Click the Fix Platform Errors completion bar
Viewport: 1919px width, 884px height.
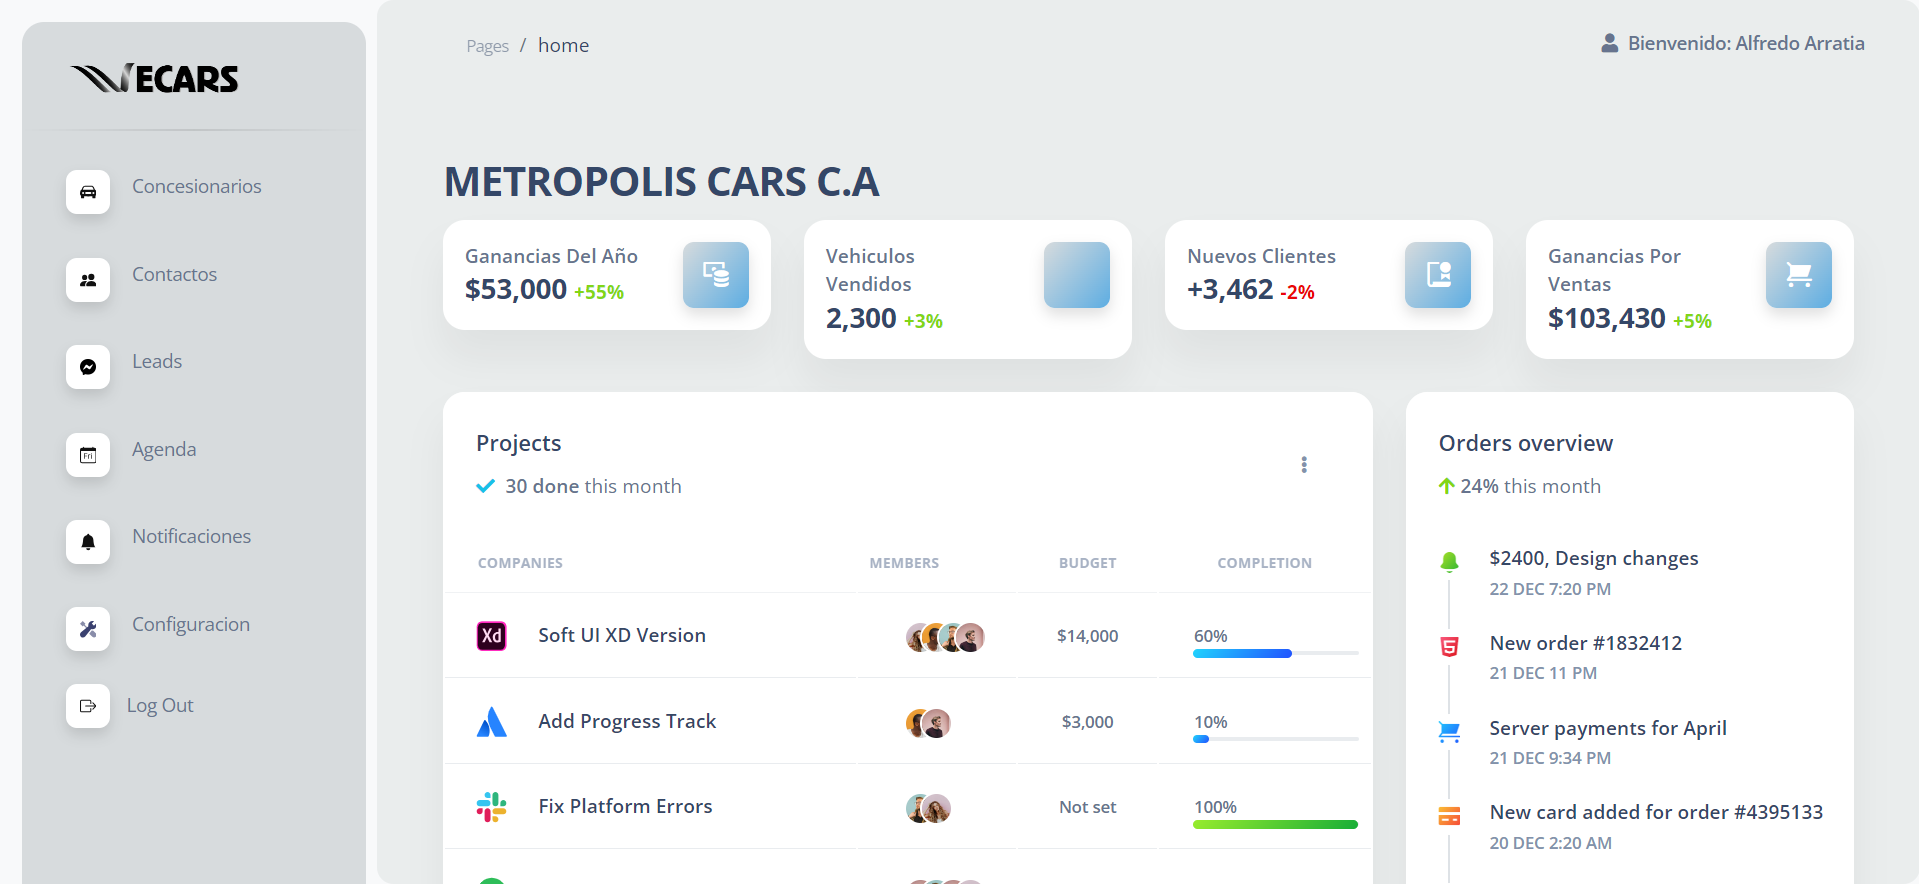pos(1275,825)
